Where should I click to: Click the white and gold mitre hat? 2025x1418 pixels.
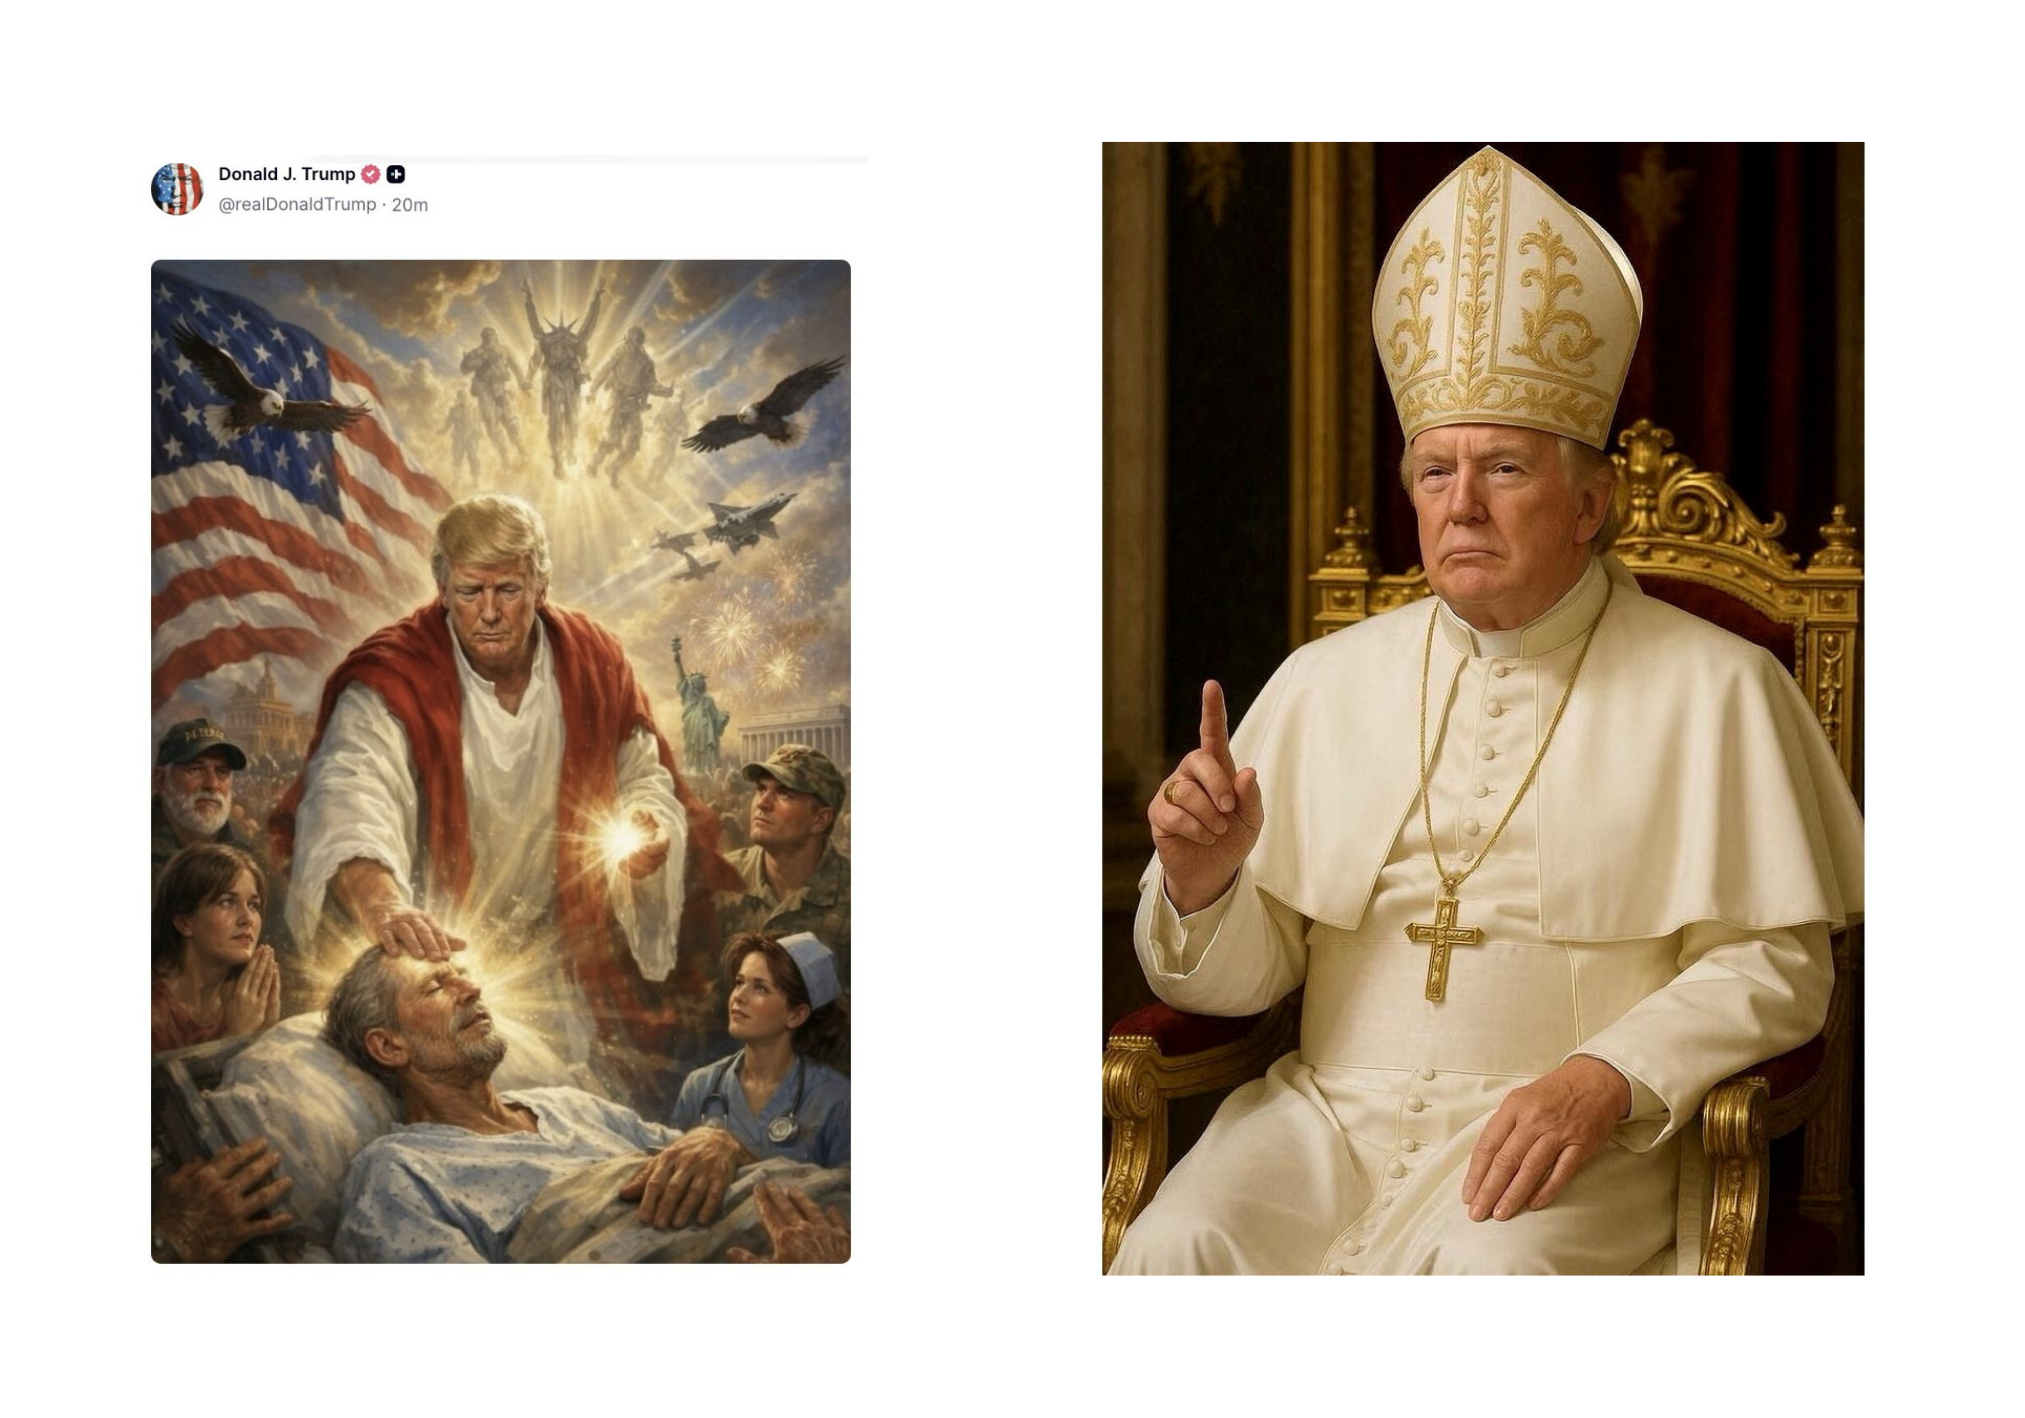tap(1506, 300)
